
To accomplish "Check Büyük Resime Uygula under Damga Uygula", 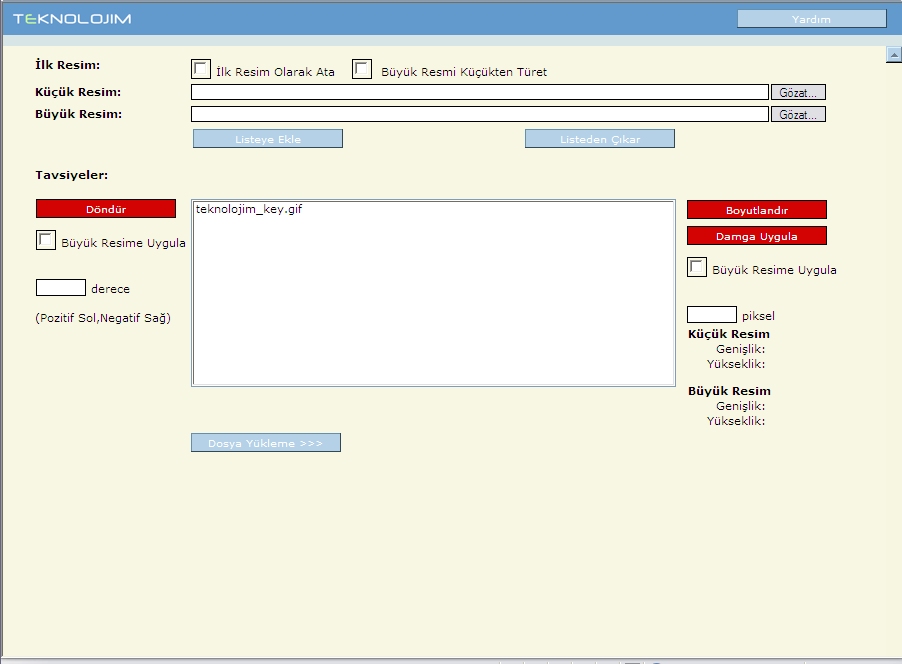I will 697,267.
